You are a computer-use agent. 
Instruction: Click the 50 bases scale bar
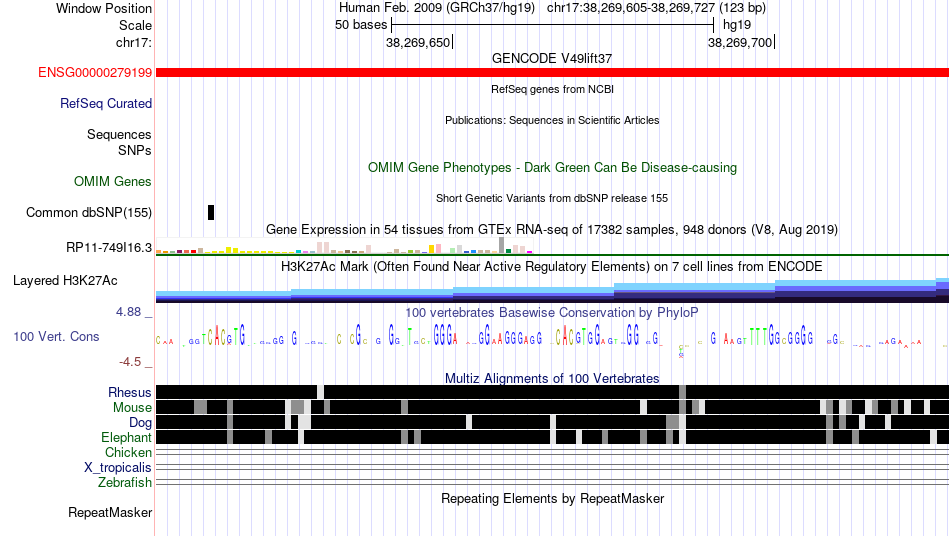(x=553, y=25)
